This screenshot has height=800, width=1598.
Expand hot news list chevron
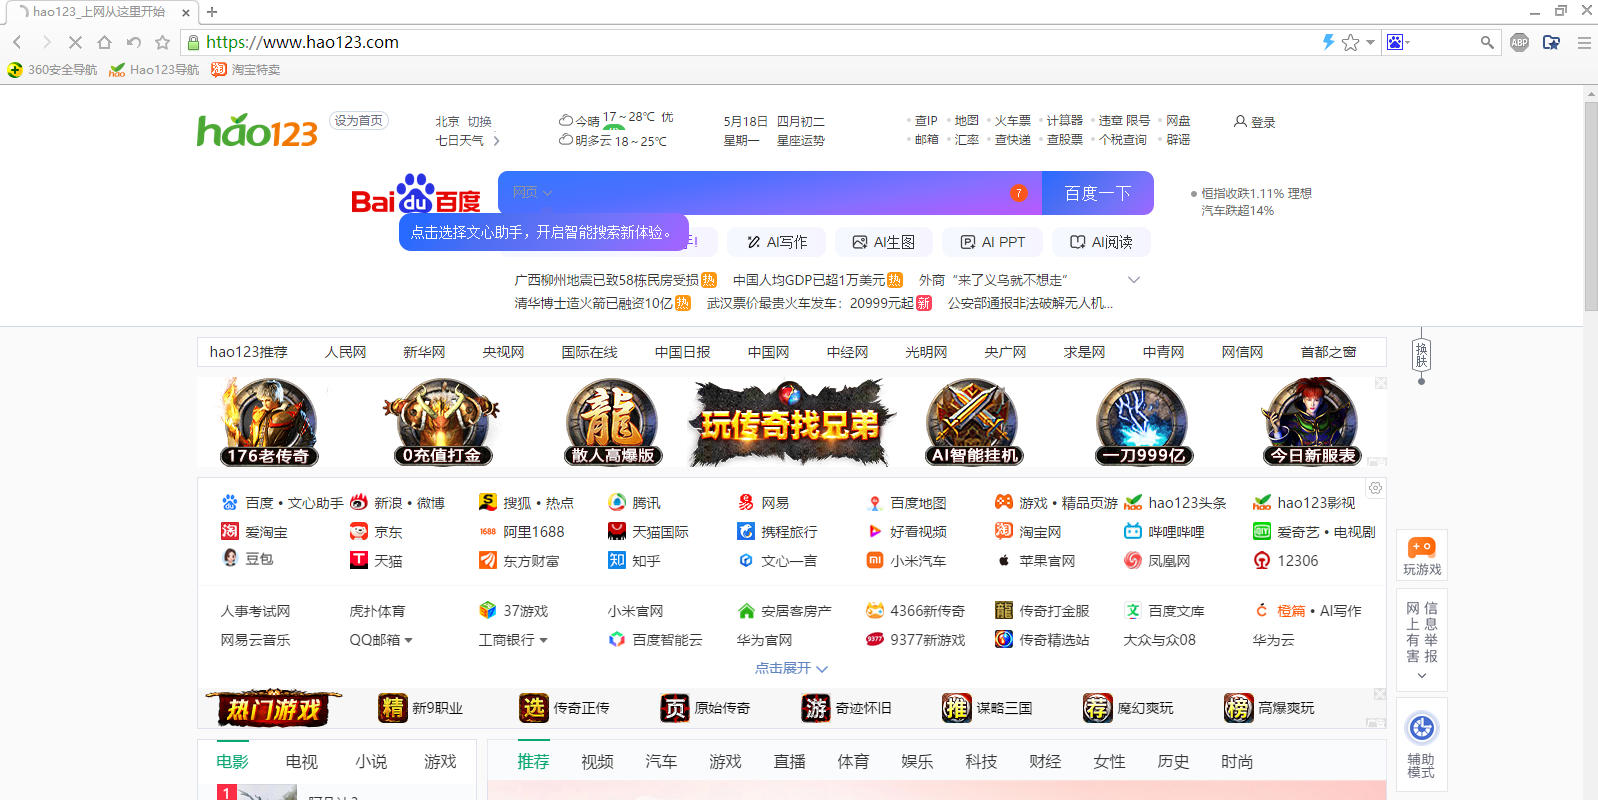pos(1134,280)
